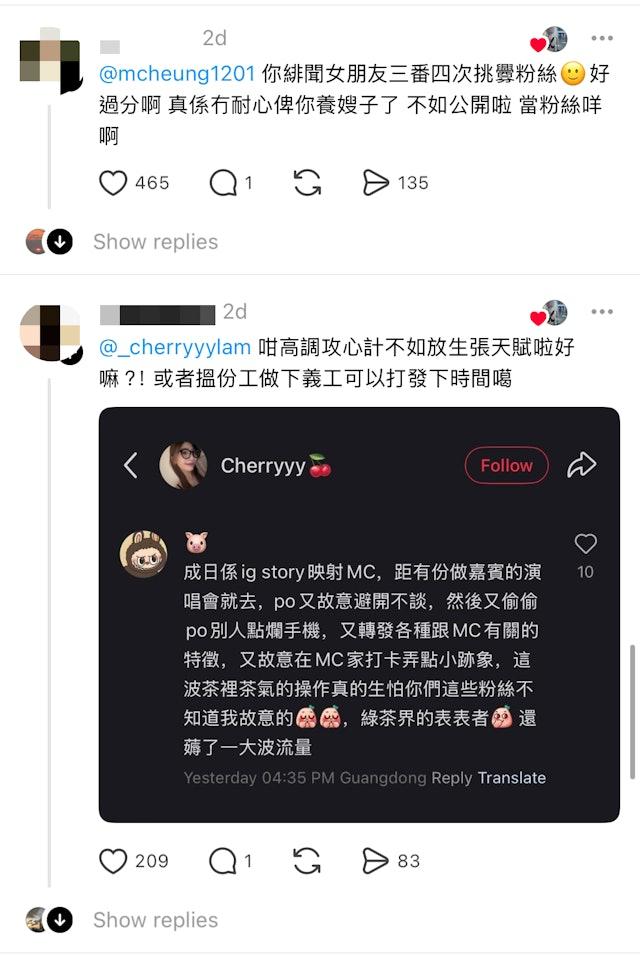Image resolution: width=640 pixels, height=956 pixels.
Task: Open comments on the second post
Action: point(222,861)
